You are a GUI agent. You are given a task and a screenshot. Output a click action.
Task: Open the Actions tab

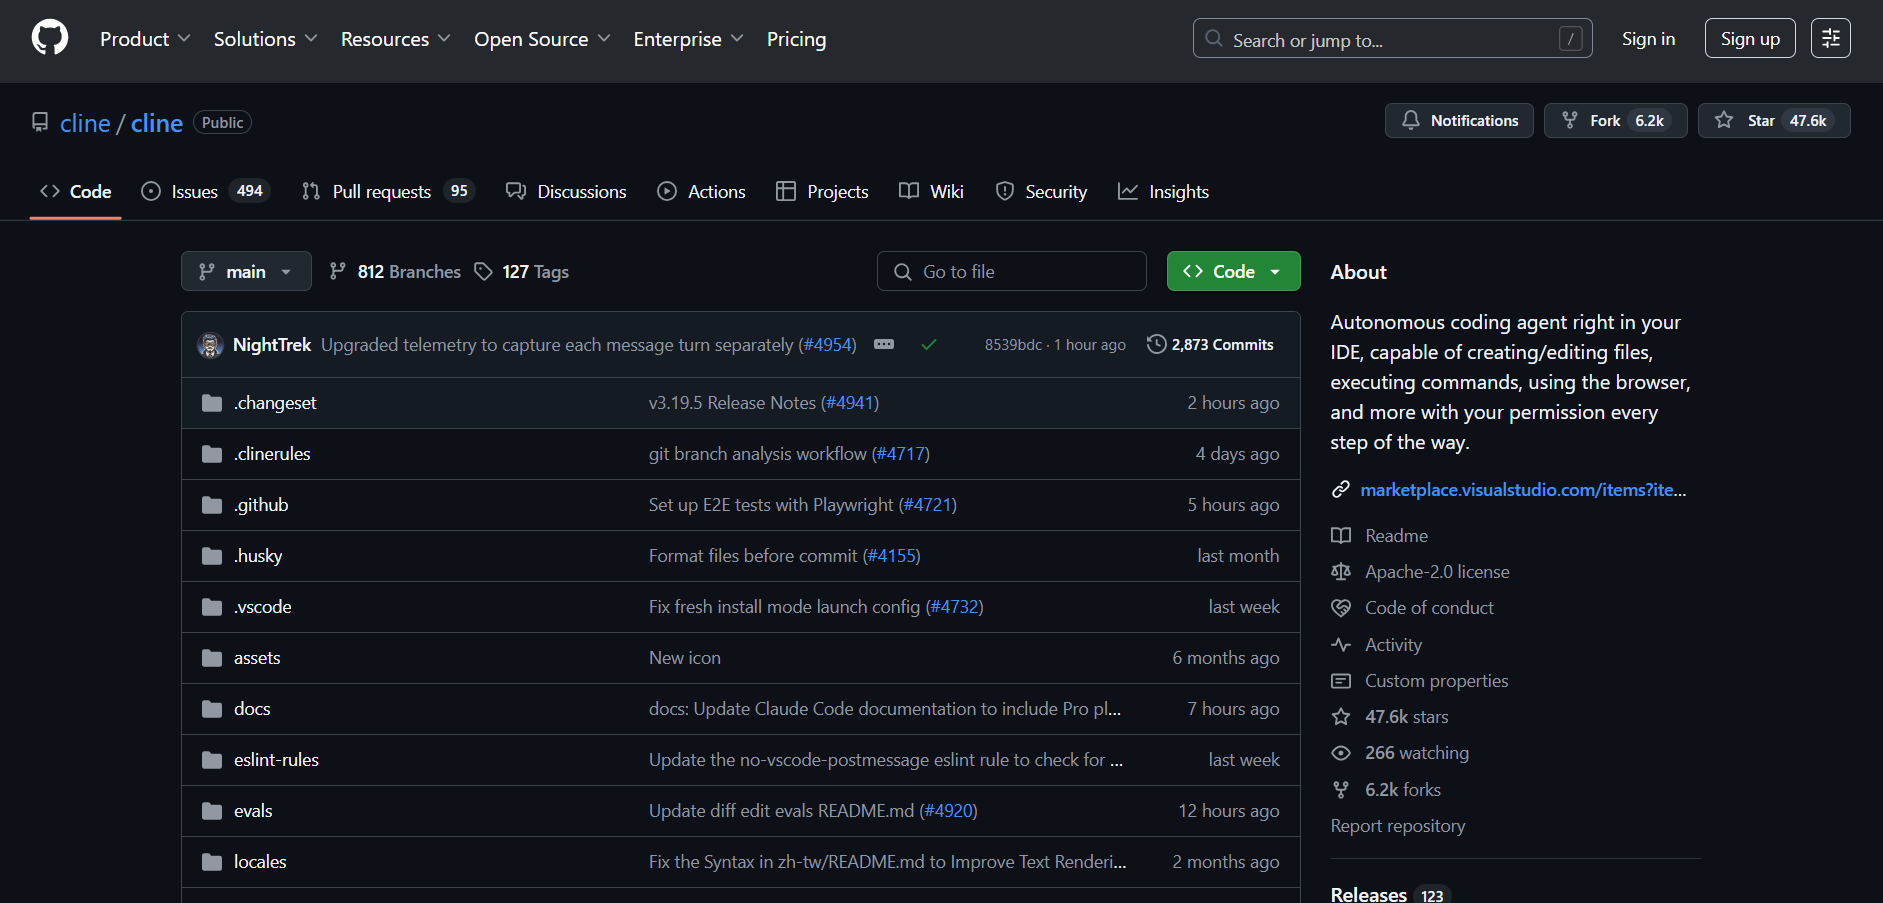coord(701,191)
